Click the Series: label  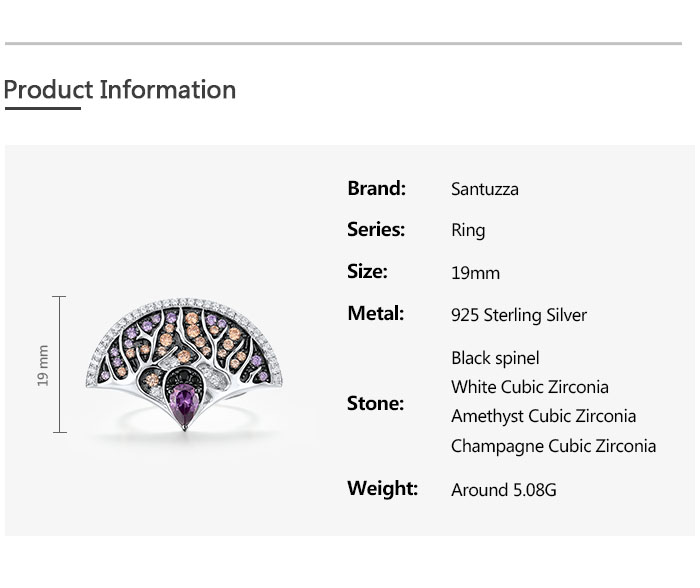(x=376, y=229)
